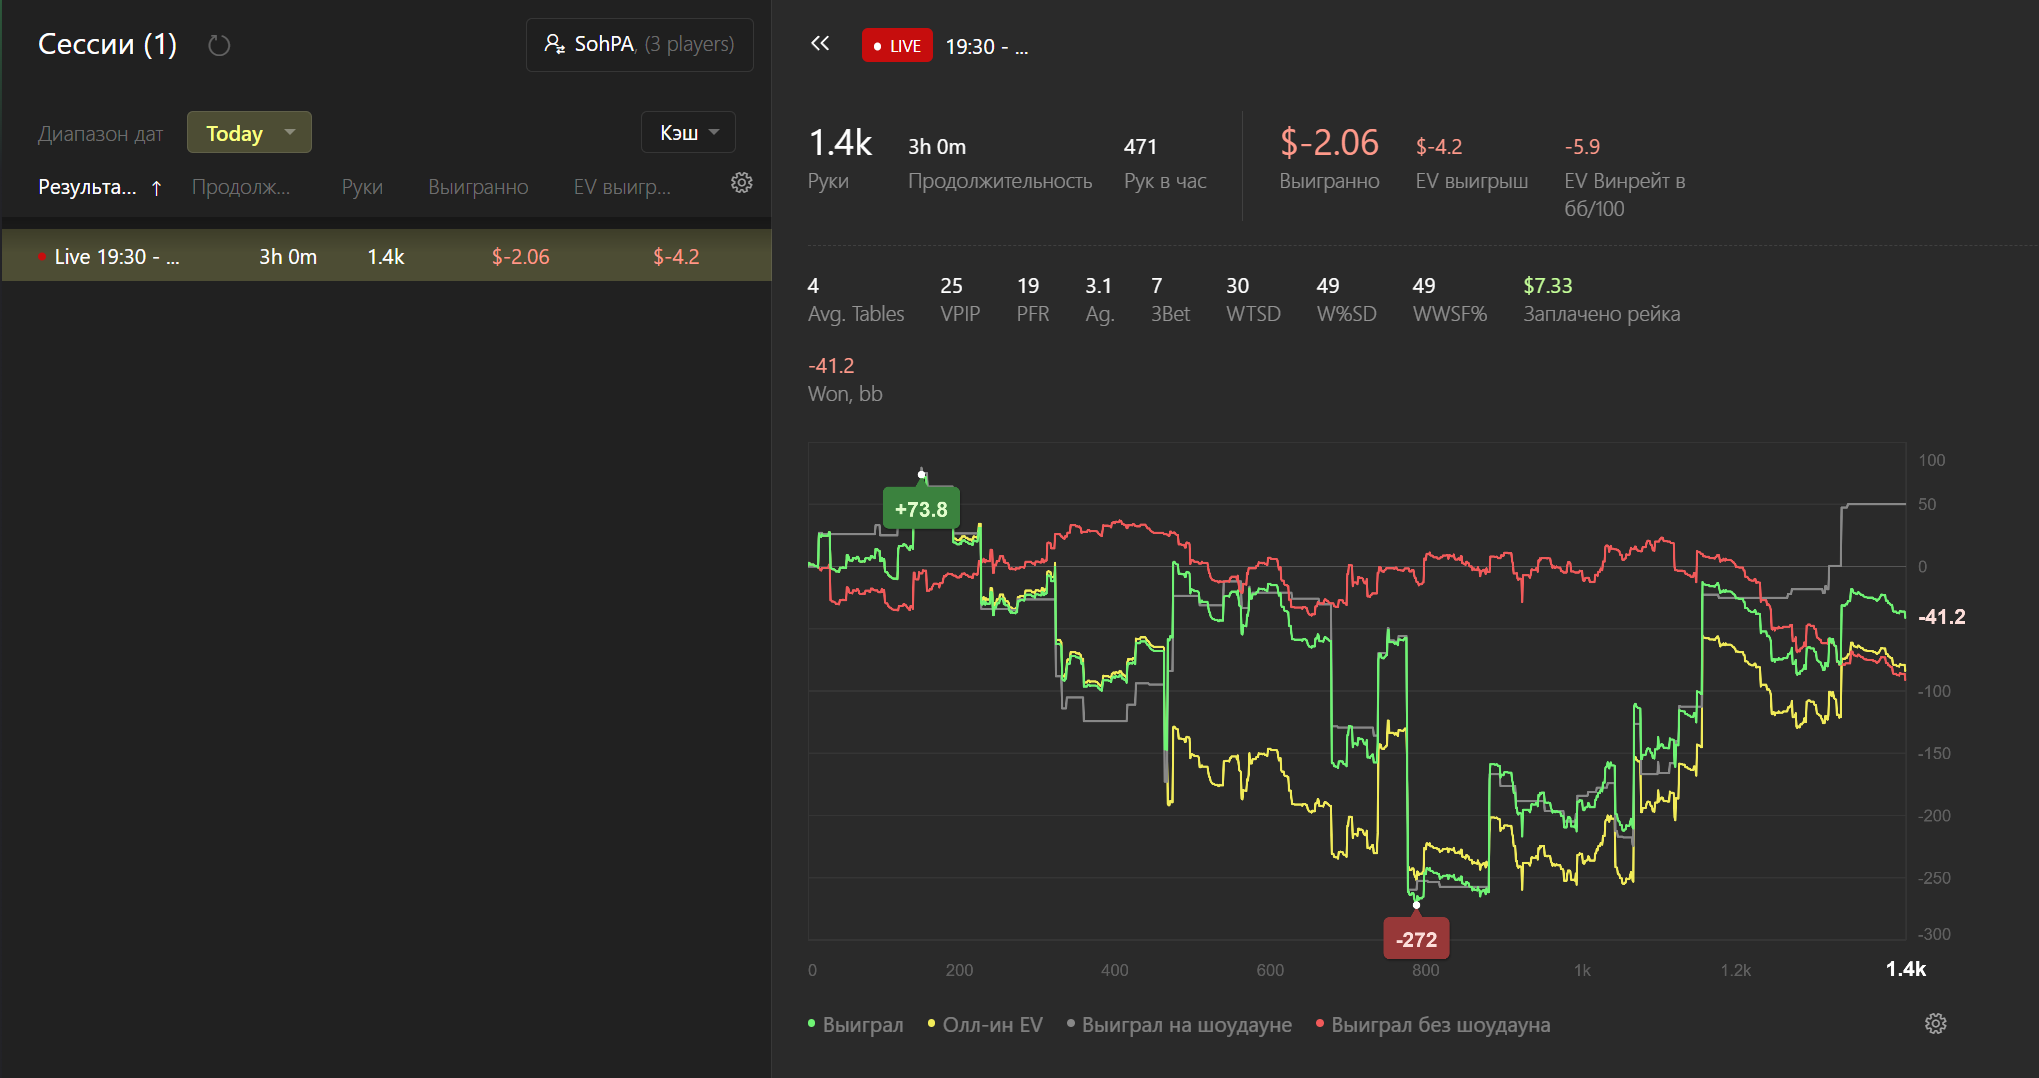The width and height of the screenshot is (2039, 1078).
Task: Click the 1.4k end label on the x-axis
Action: [1905, 969]
